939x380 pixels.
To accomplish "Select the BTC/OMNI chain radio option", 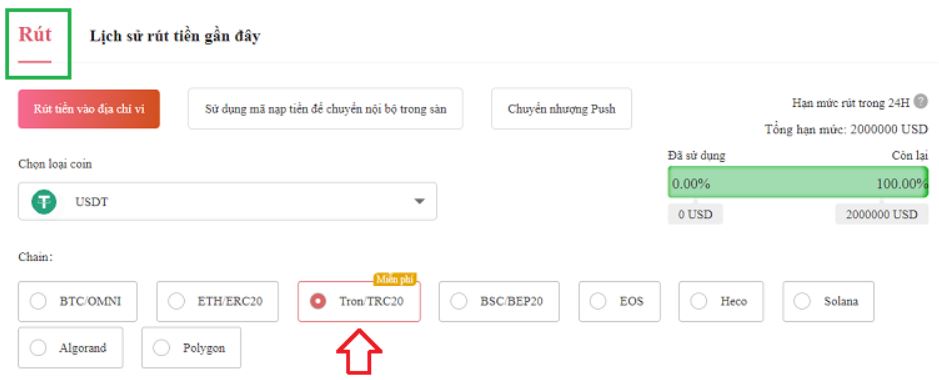I will tap(78, 302).
